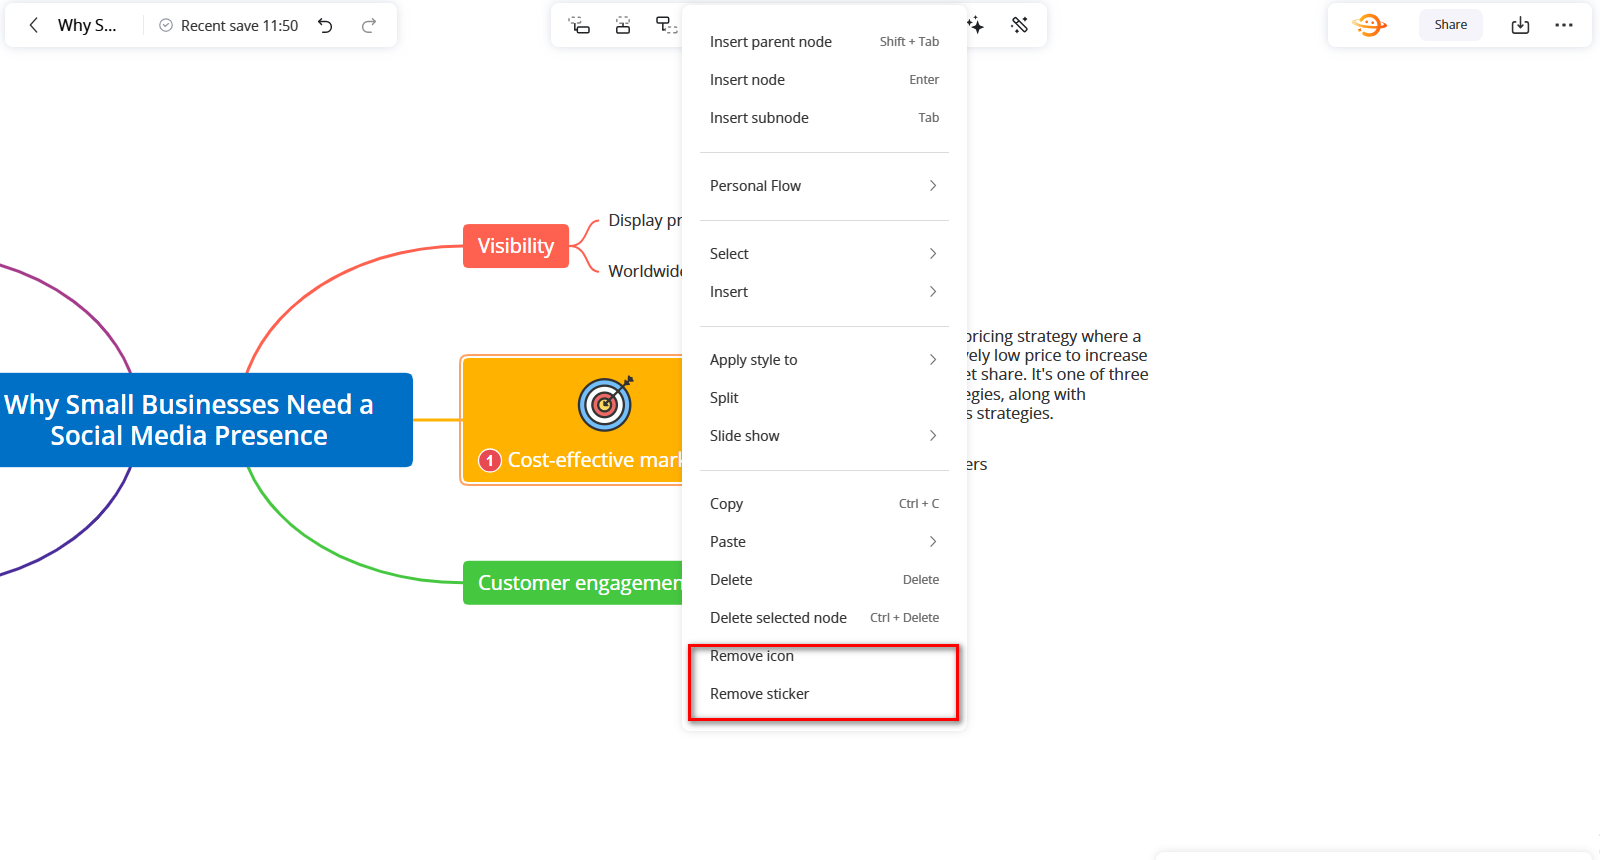The width and height of the screenshot is (1600, 860).
Task: Select the red Visibility node
Action: [515, 246]
